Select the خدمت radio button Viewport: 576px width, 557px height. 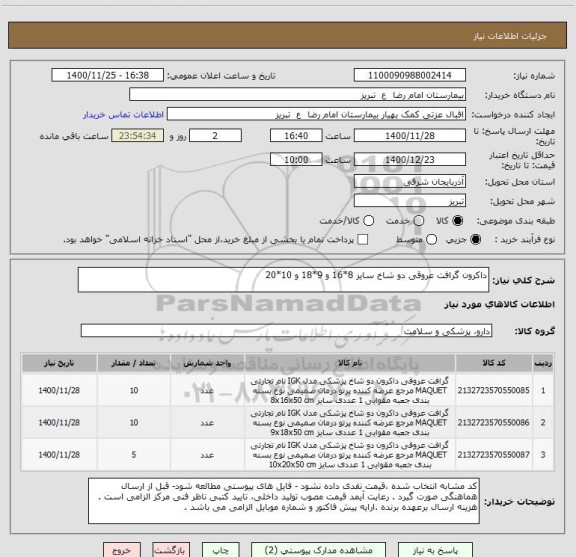tap(419, 221)
